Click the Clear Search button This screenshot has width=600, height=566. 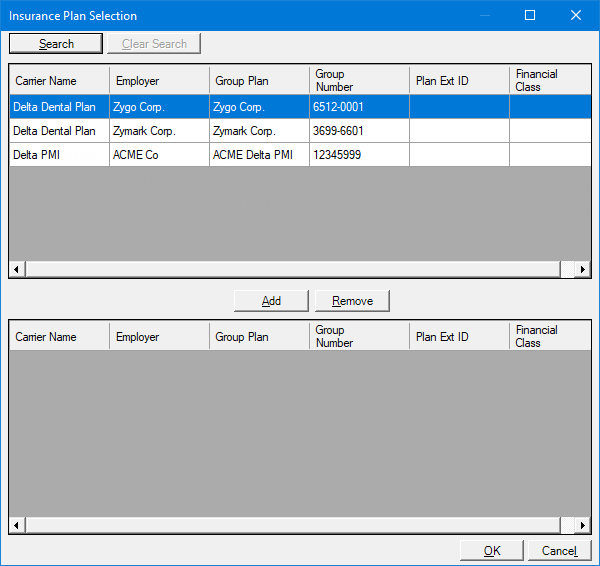click(x=154, y=44)
